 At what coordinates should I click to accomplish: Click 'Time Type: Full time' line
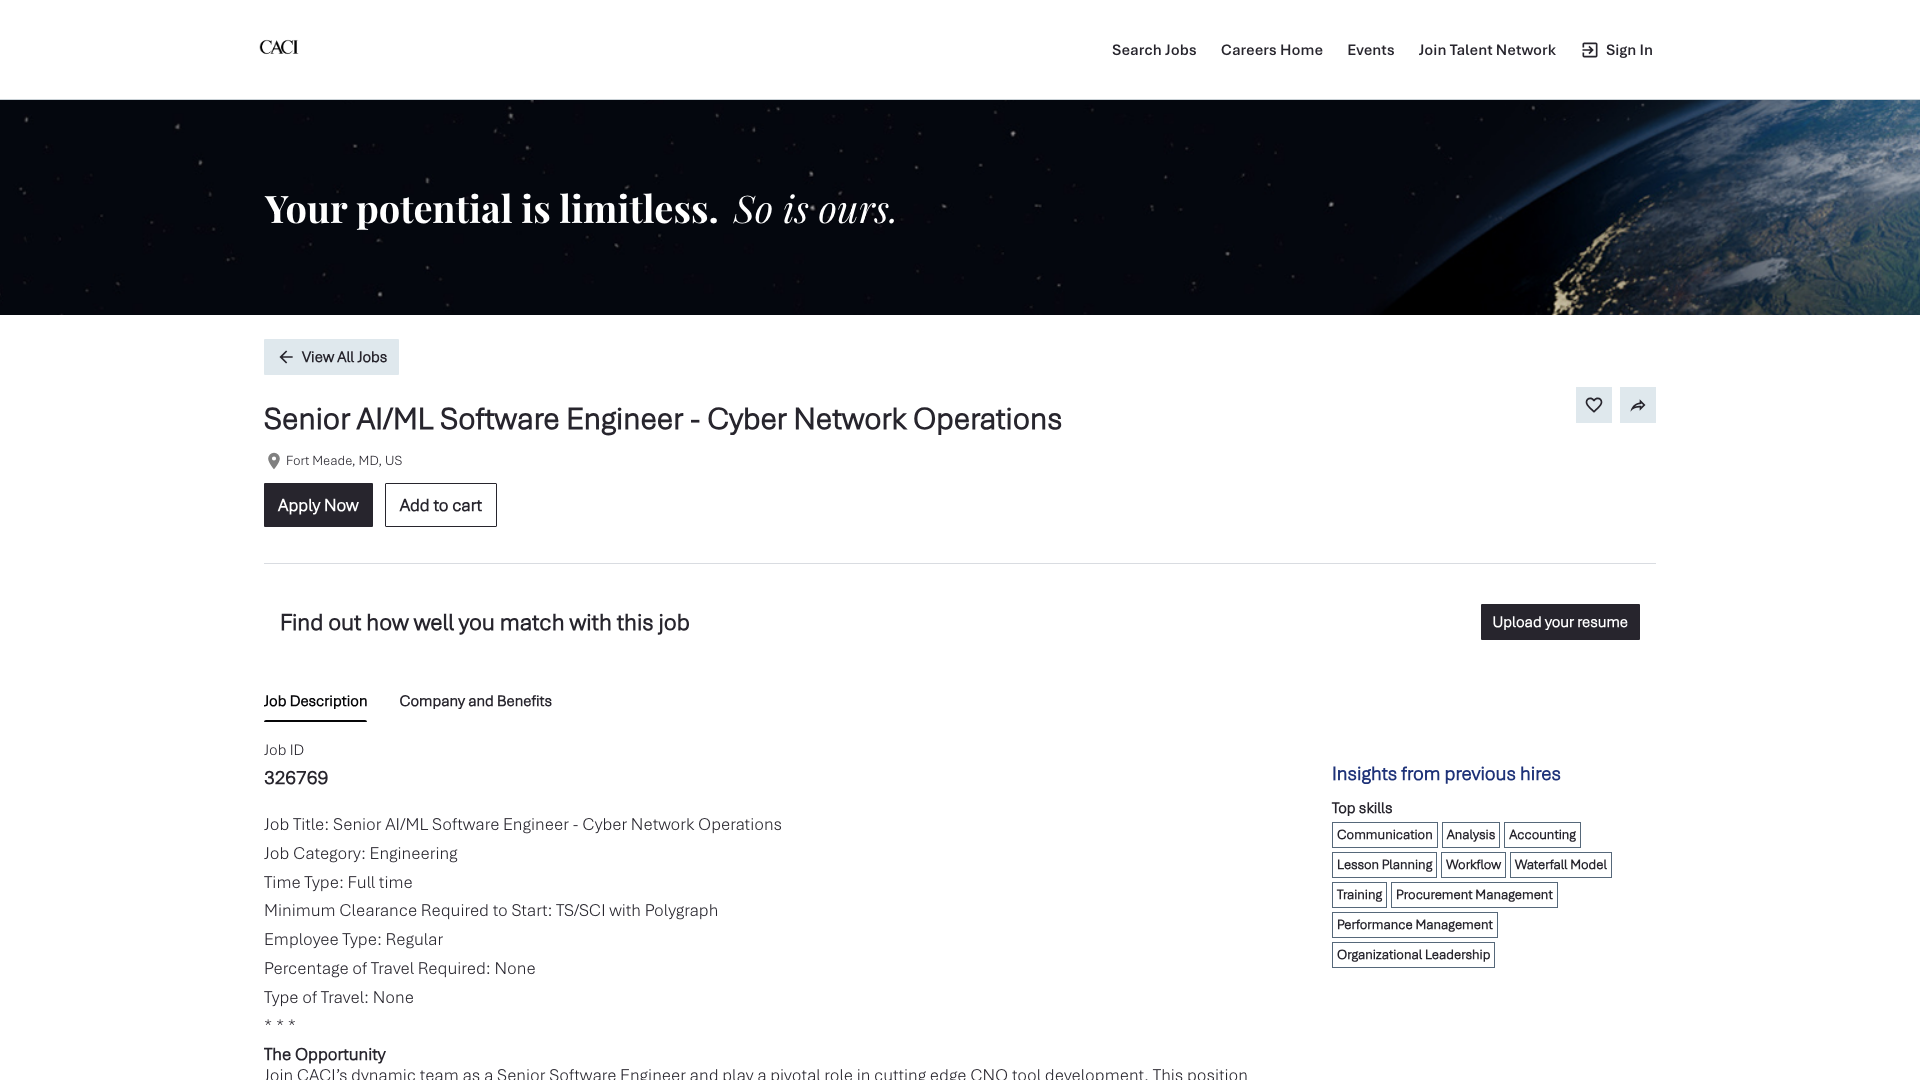pyautogui.click(x=338, y=883)
